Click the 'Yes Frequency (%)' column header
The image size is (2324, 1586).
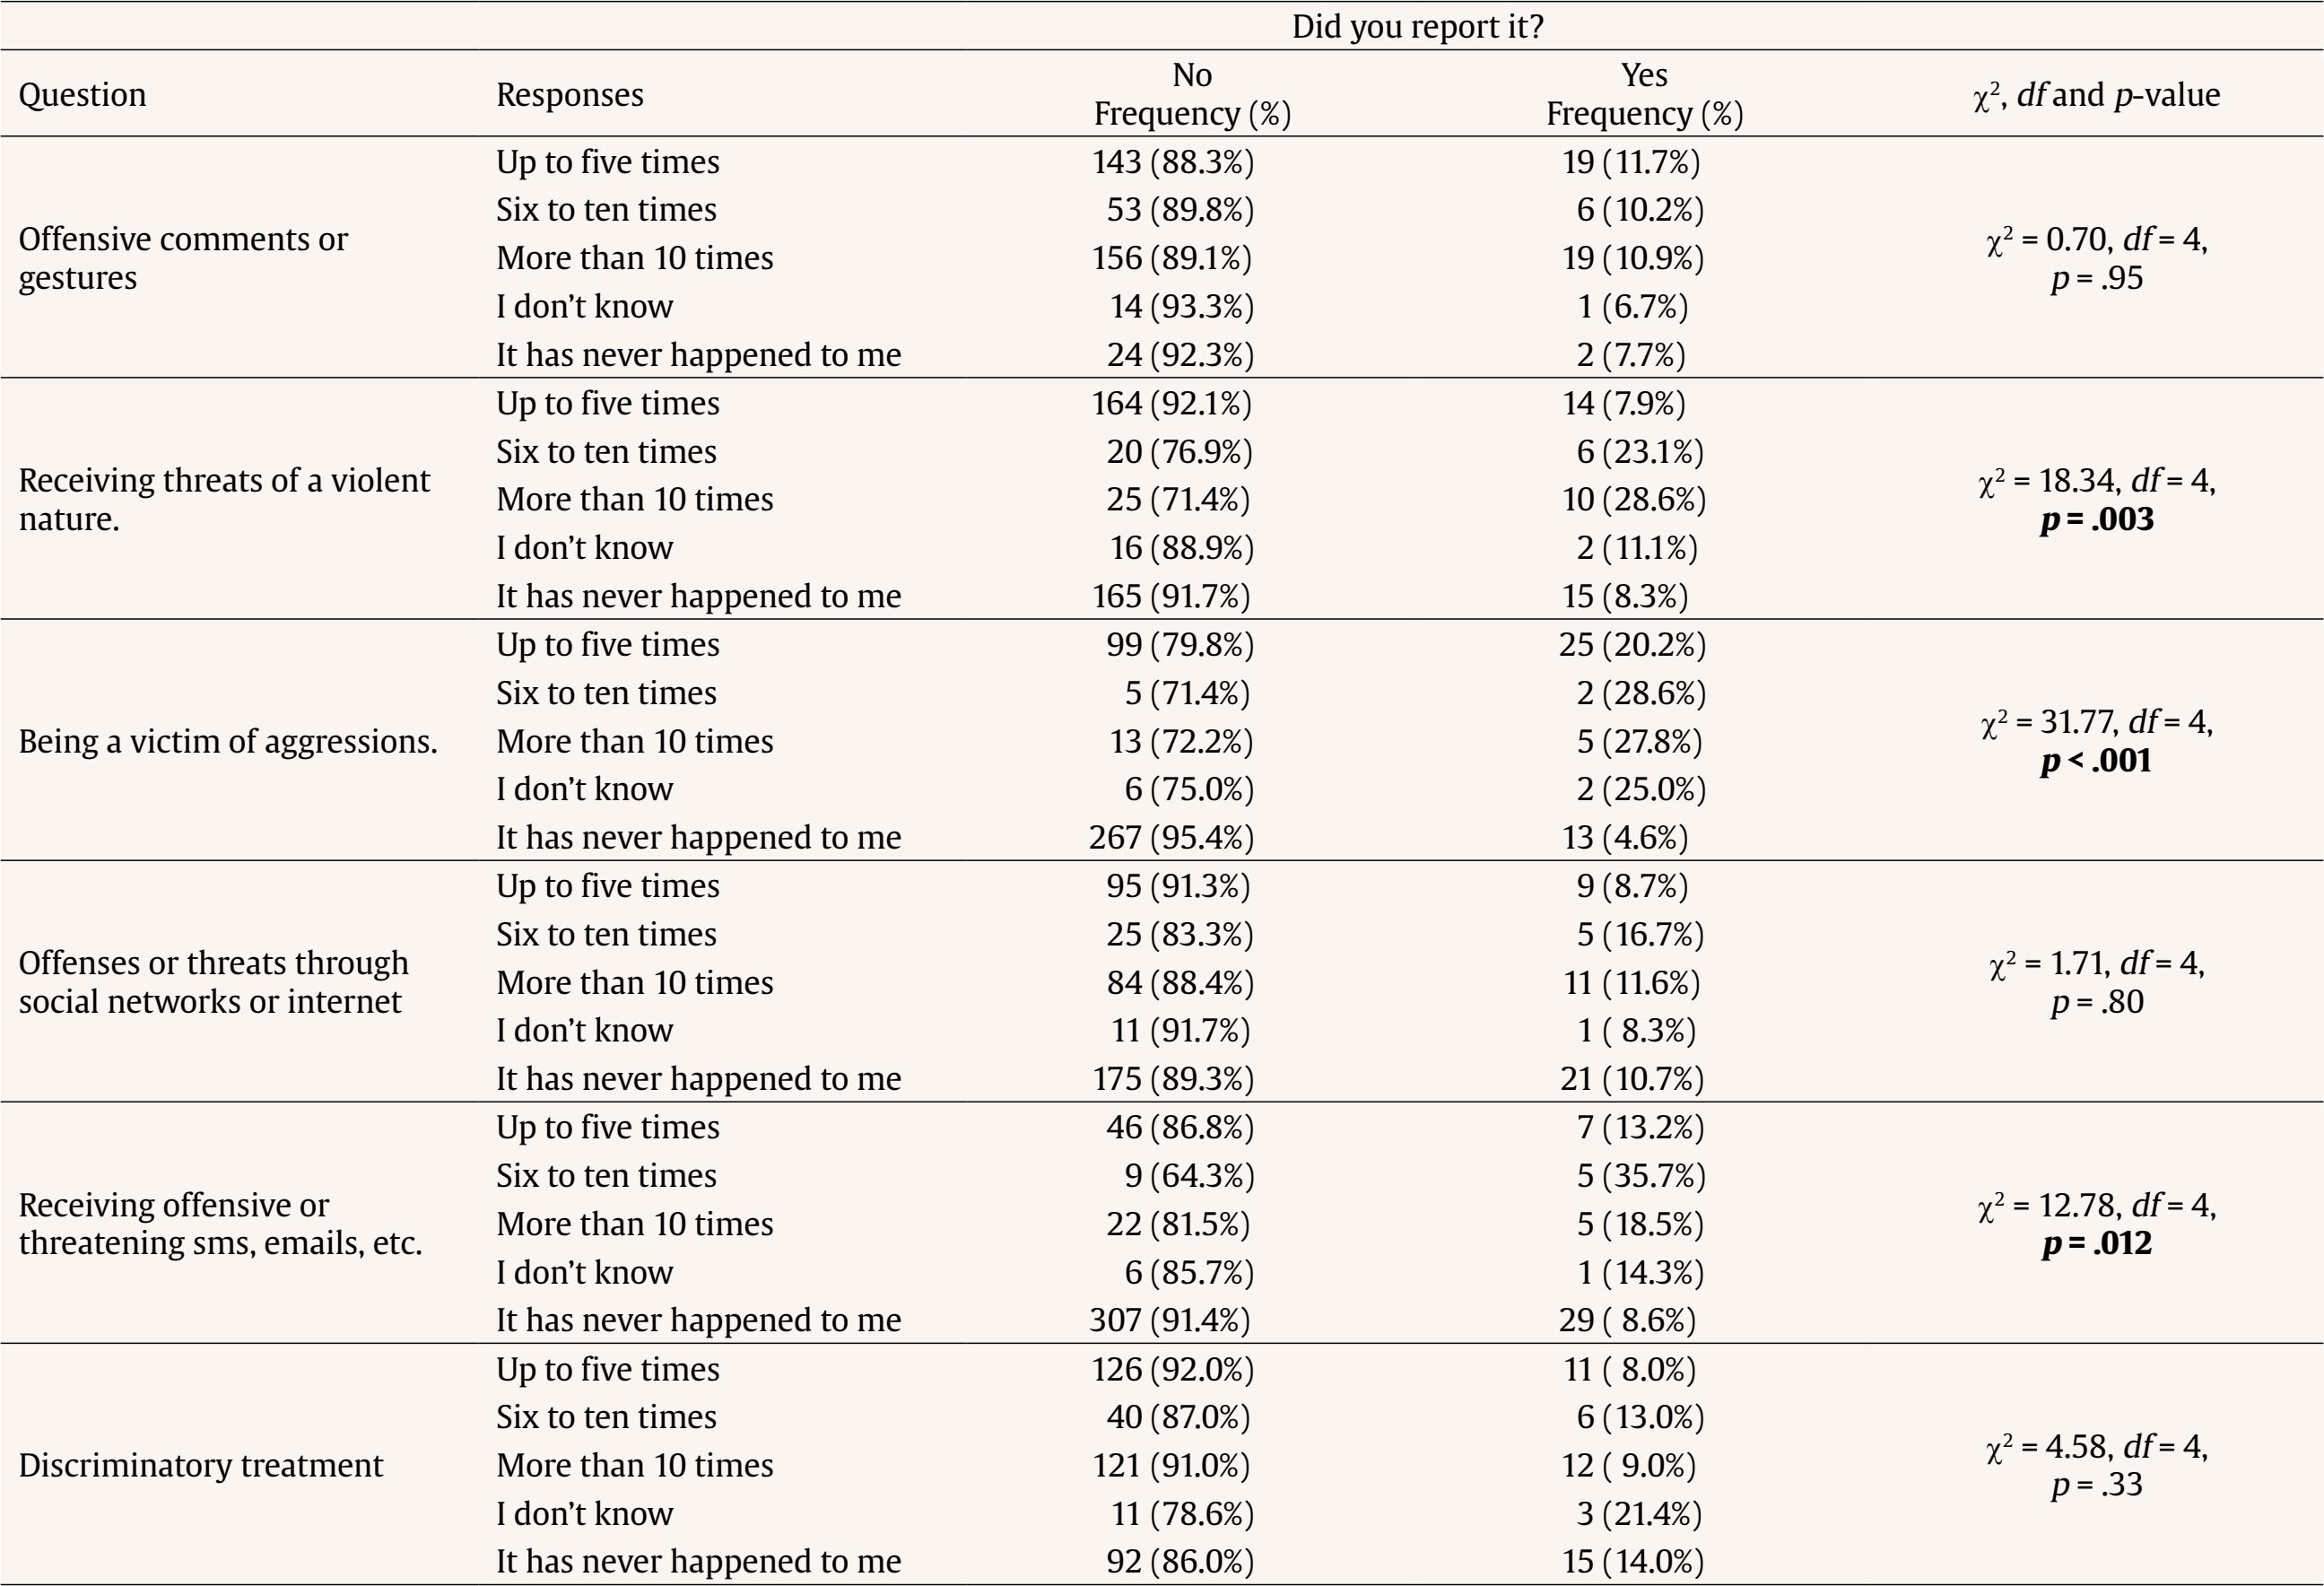point(1644,94)
